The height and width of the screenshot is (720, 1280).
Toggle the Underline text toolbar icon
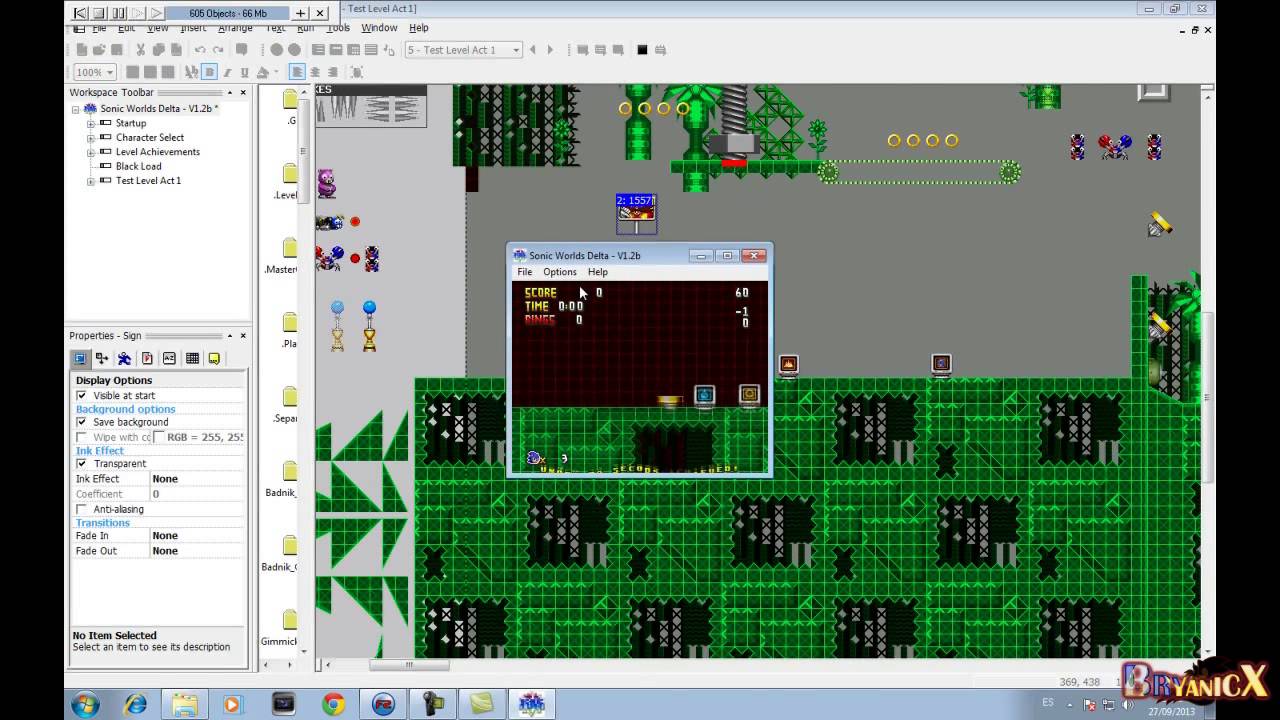(244, 72)
